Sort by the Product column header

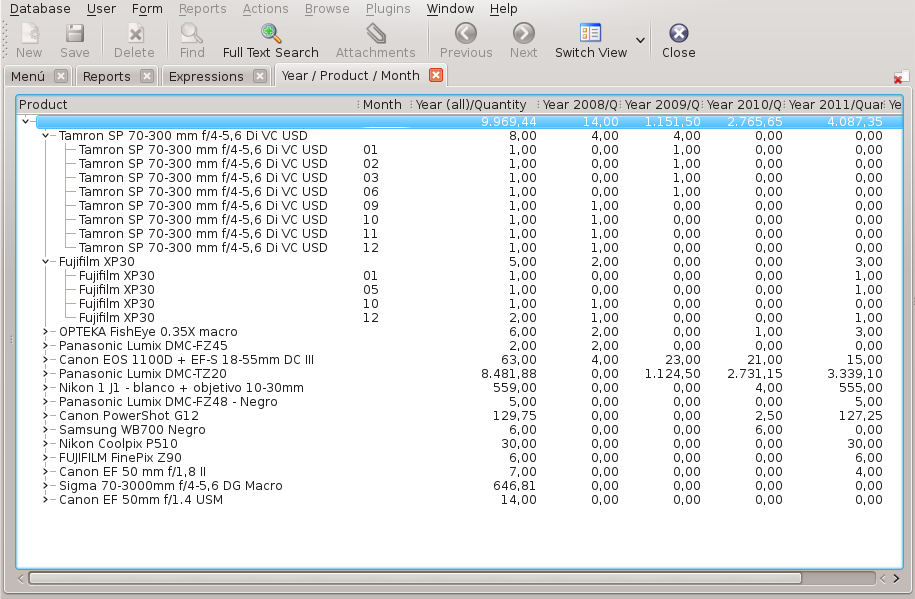point(187,105)
